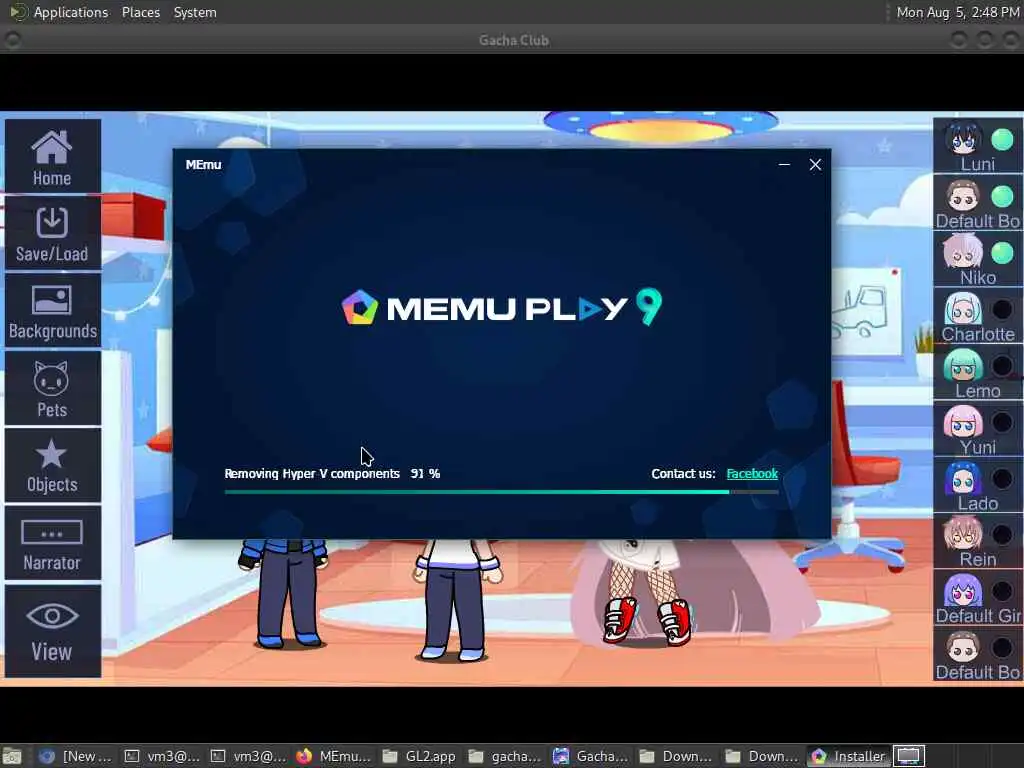Switch to the Installer taskbar entry

[848, 756]
